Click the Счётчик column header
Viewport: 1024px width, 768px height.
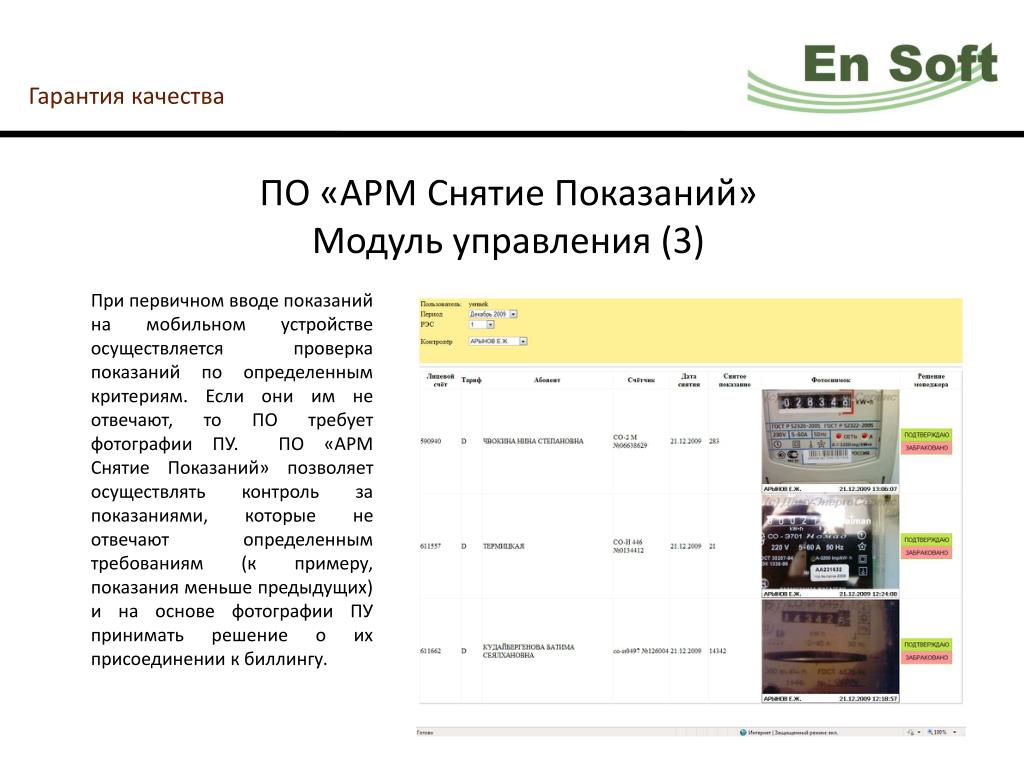(641, 380)
